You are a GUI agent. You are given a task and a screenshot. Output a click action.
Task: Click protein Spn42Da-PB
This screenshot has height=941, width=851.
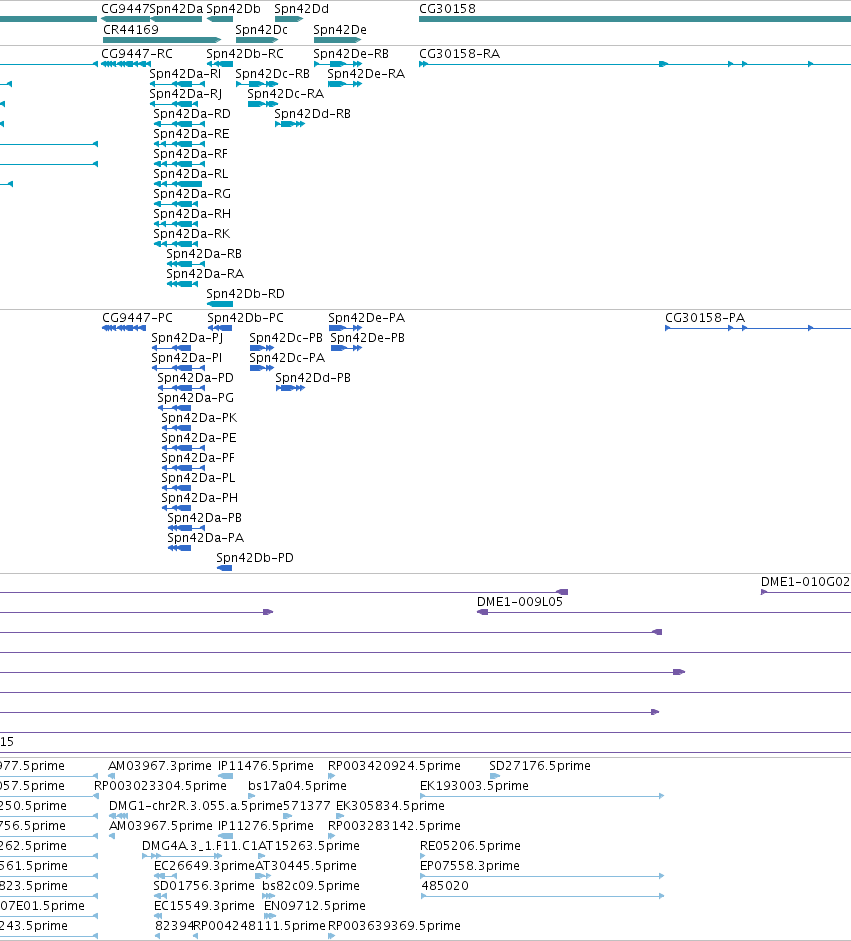[x=205, y=517]
